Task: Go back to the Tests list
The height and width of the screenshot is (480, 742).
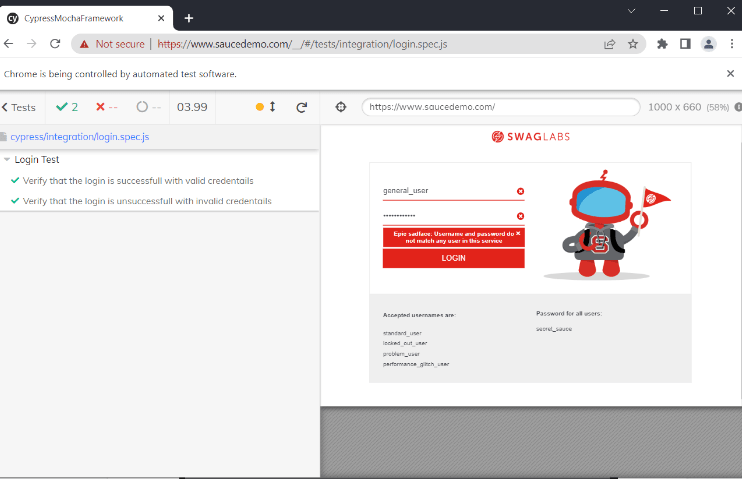Action: [x=19, y=107]
